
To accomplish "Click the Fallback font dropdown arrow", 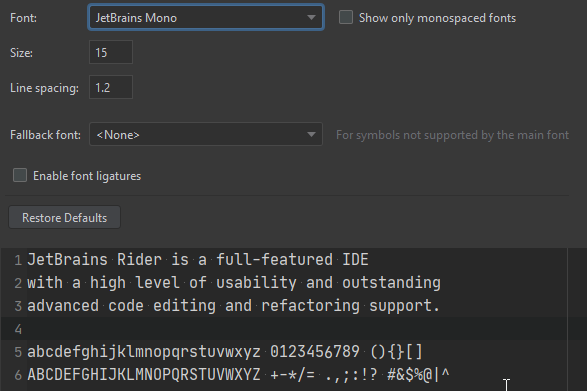I will 311,134.
